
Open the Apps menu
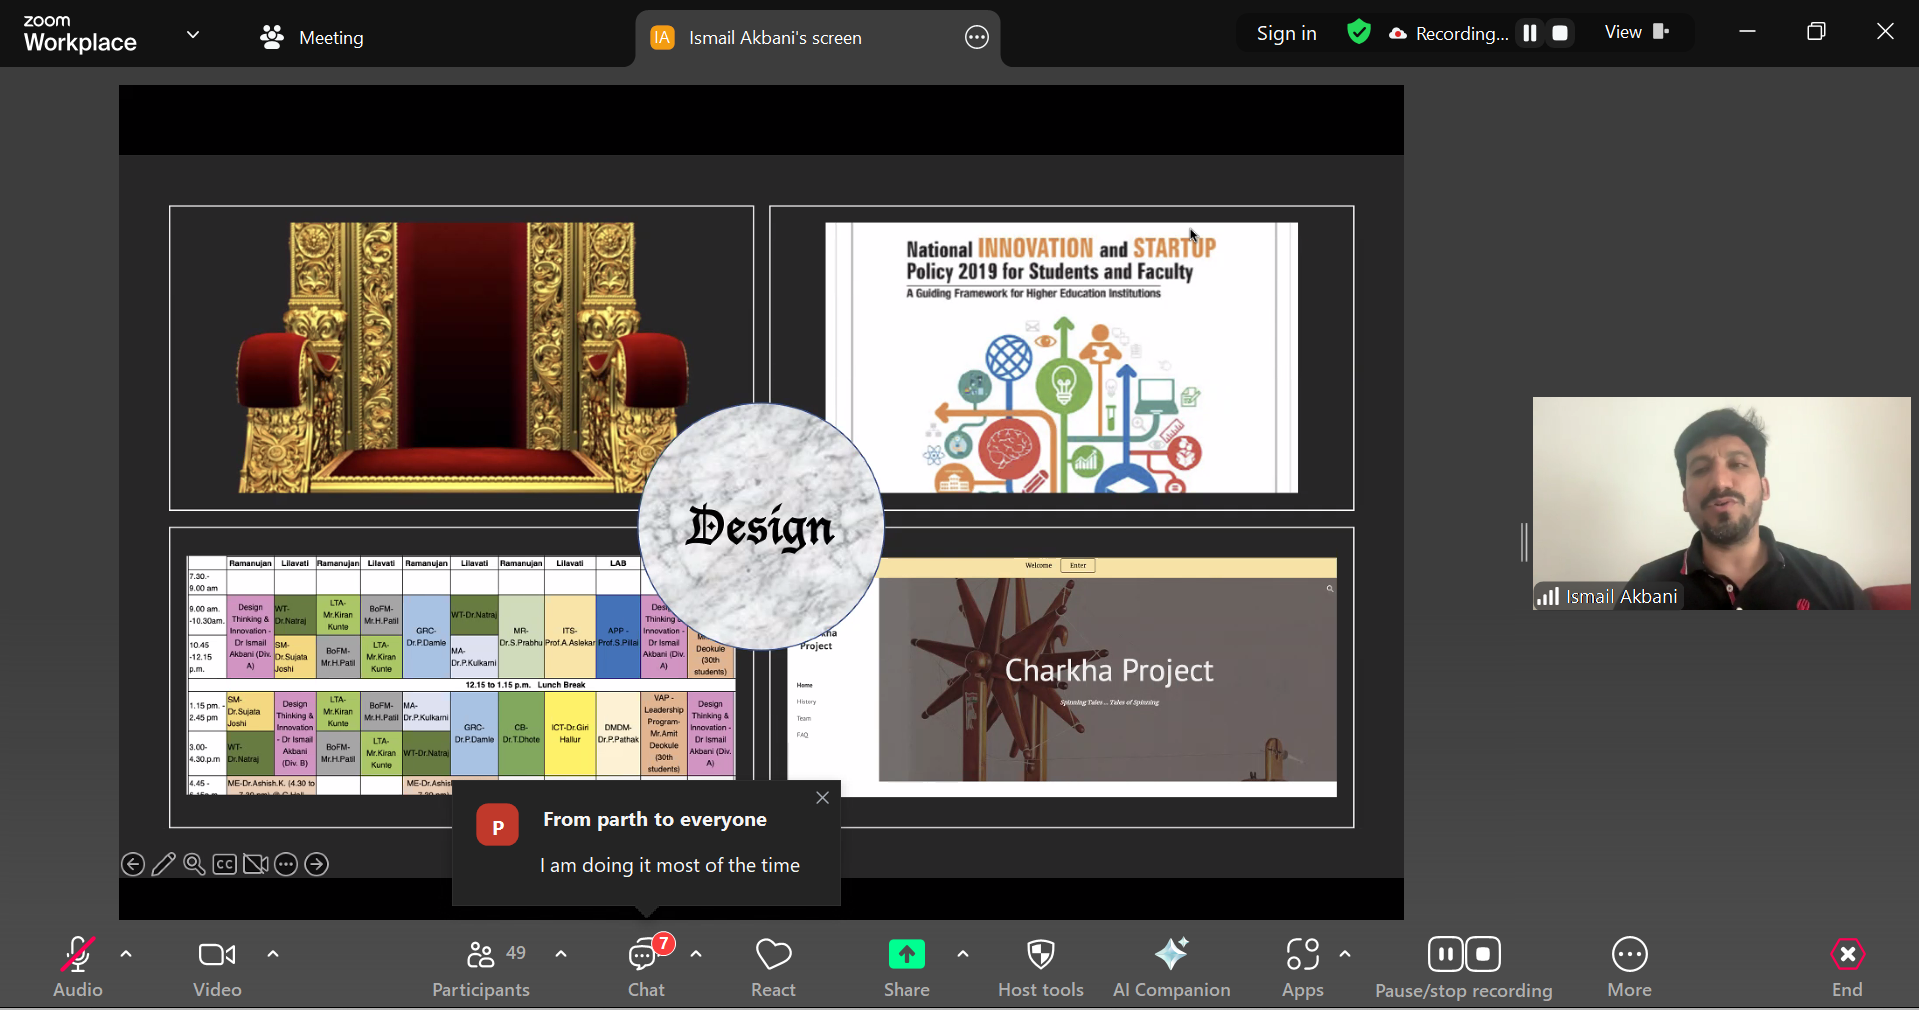click(x=1302, y=966)
